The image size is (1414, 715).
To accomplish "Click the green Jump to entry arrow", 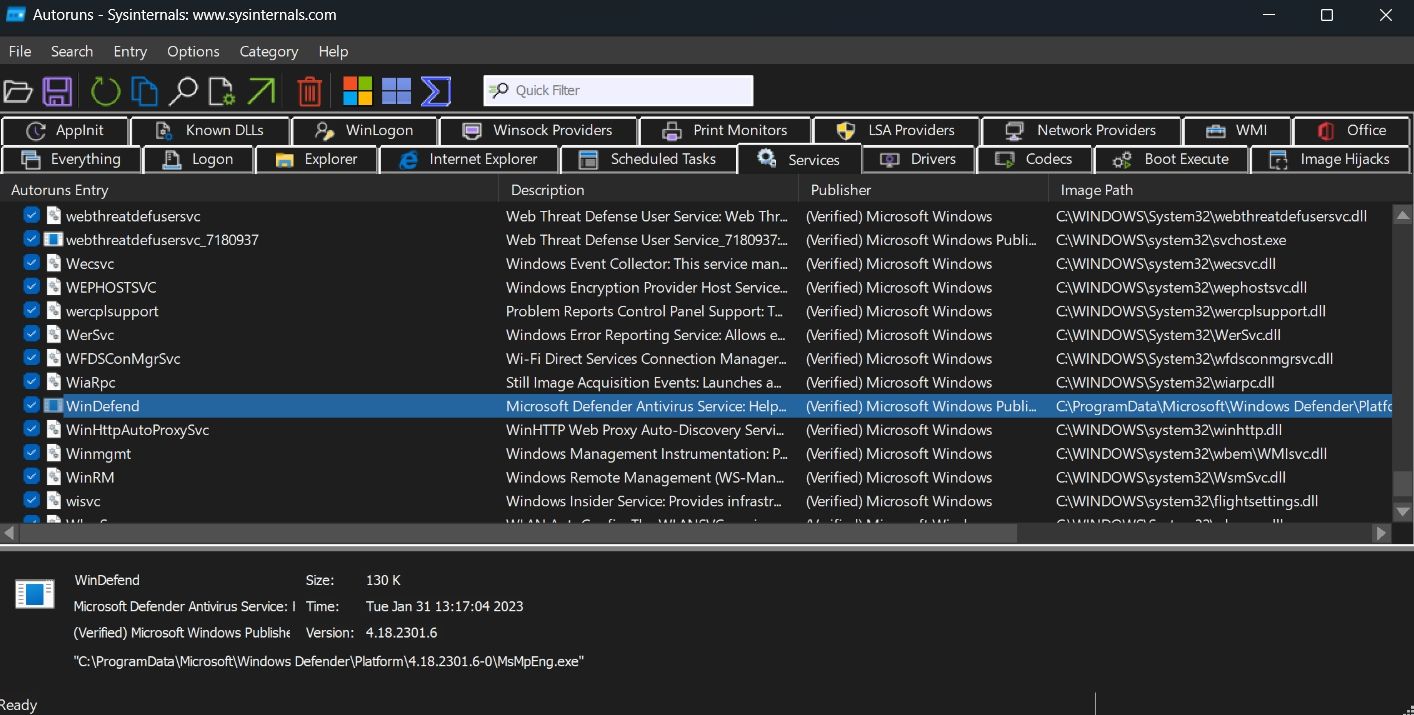I will tap(261, 91).
